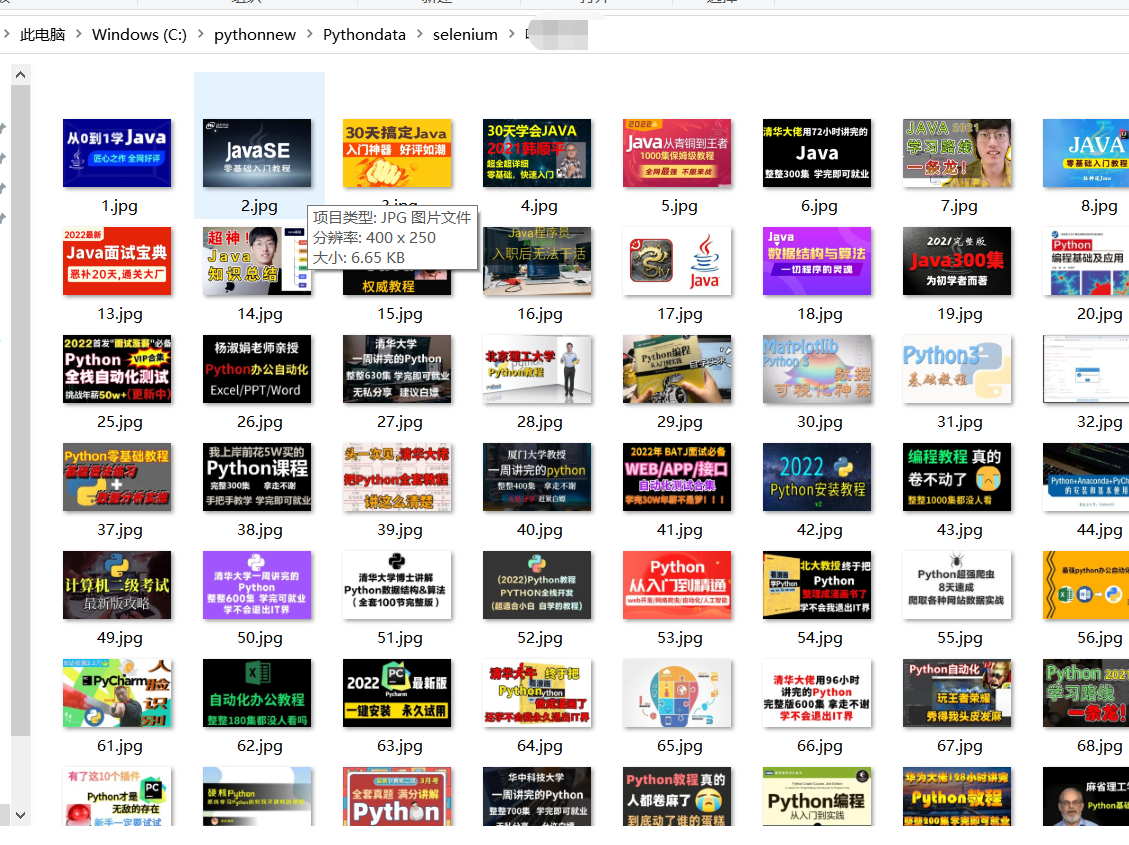Select the 20.jpg thumbnail
The height and width of the screenshot is (845, 1129).
pos(1086,261)
